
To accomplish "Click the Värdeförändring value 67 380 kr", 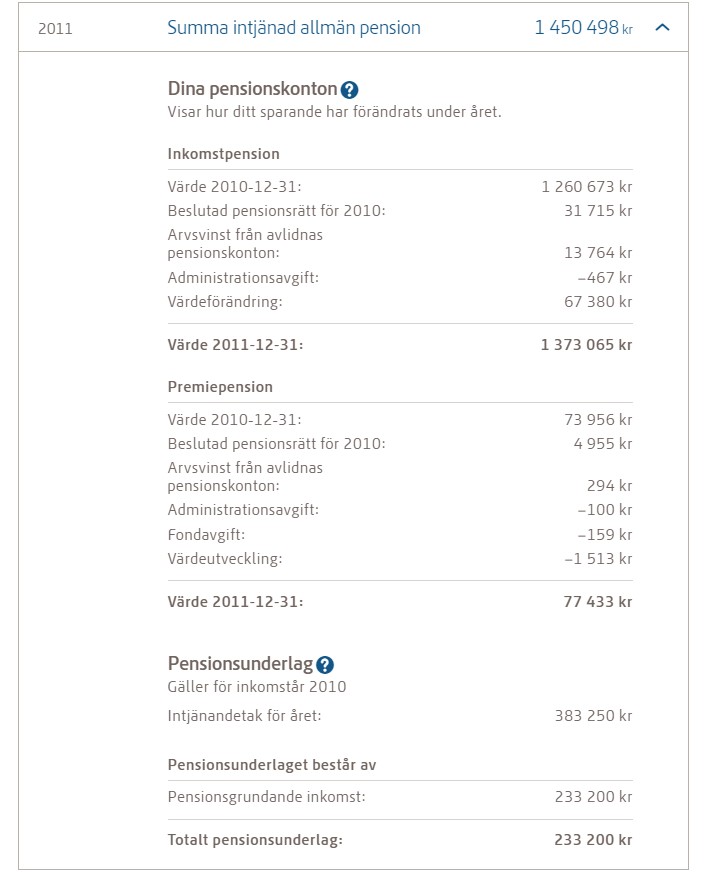I will 598,302.
